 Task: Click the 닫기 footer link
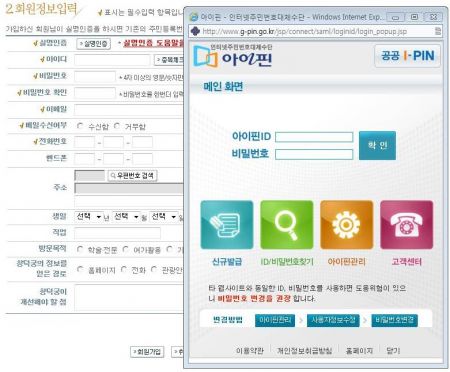coord(393,351)
